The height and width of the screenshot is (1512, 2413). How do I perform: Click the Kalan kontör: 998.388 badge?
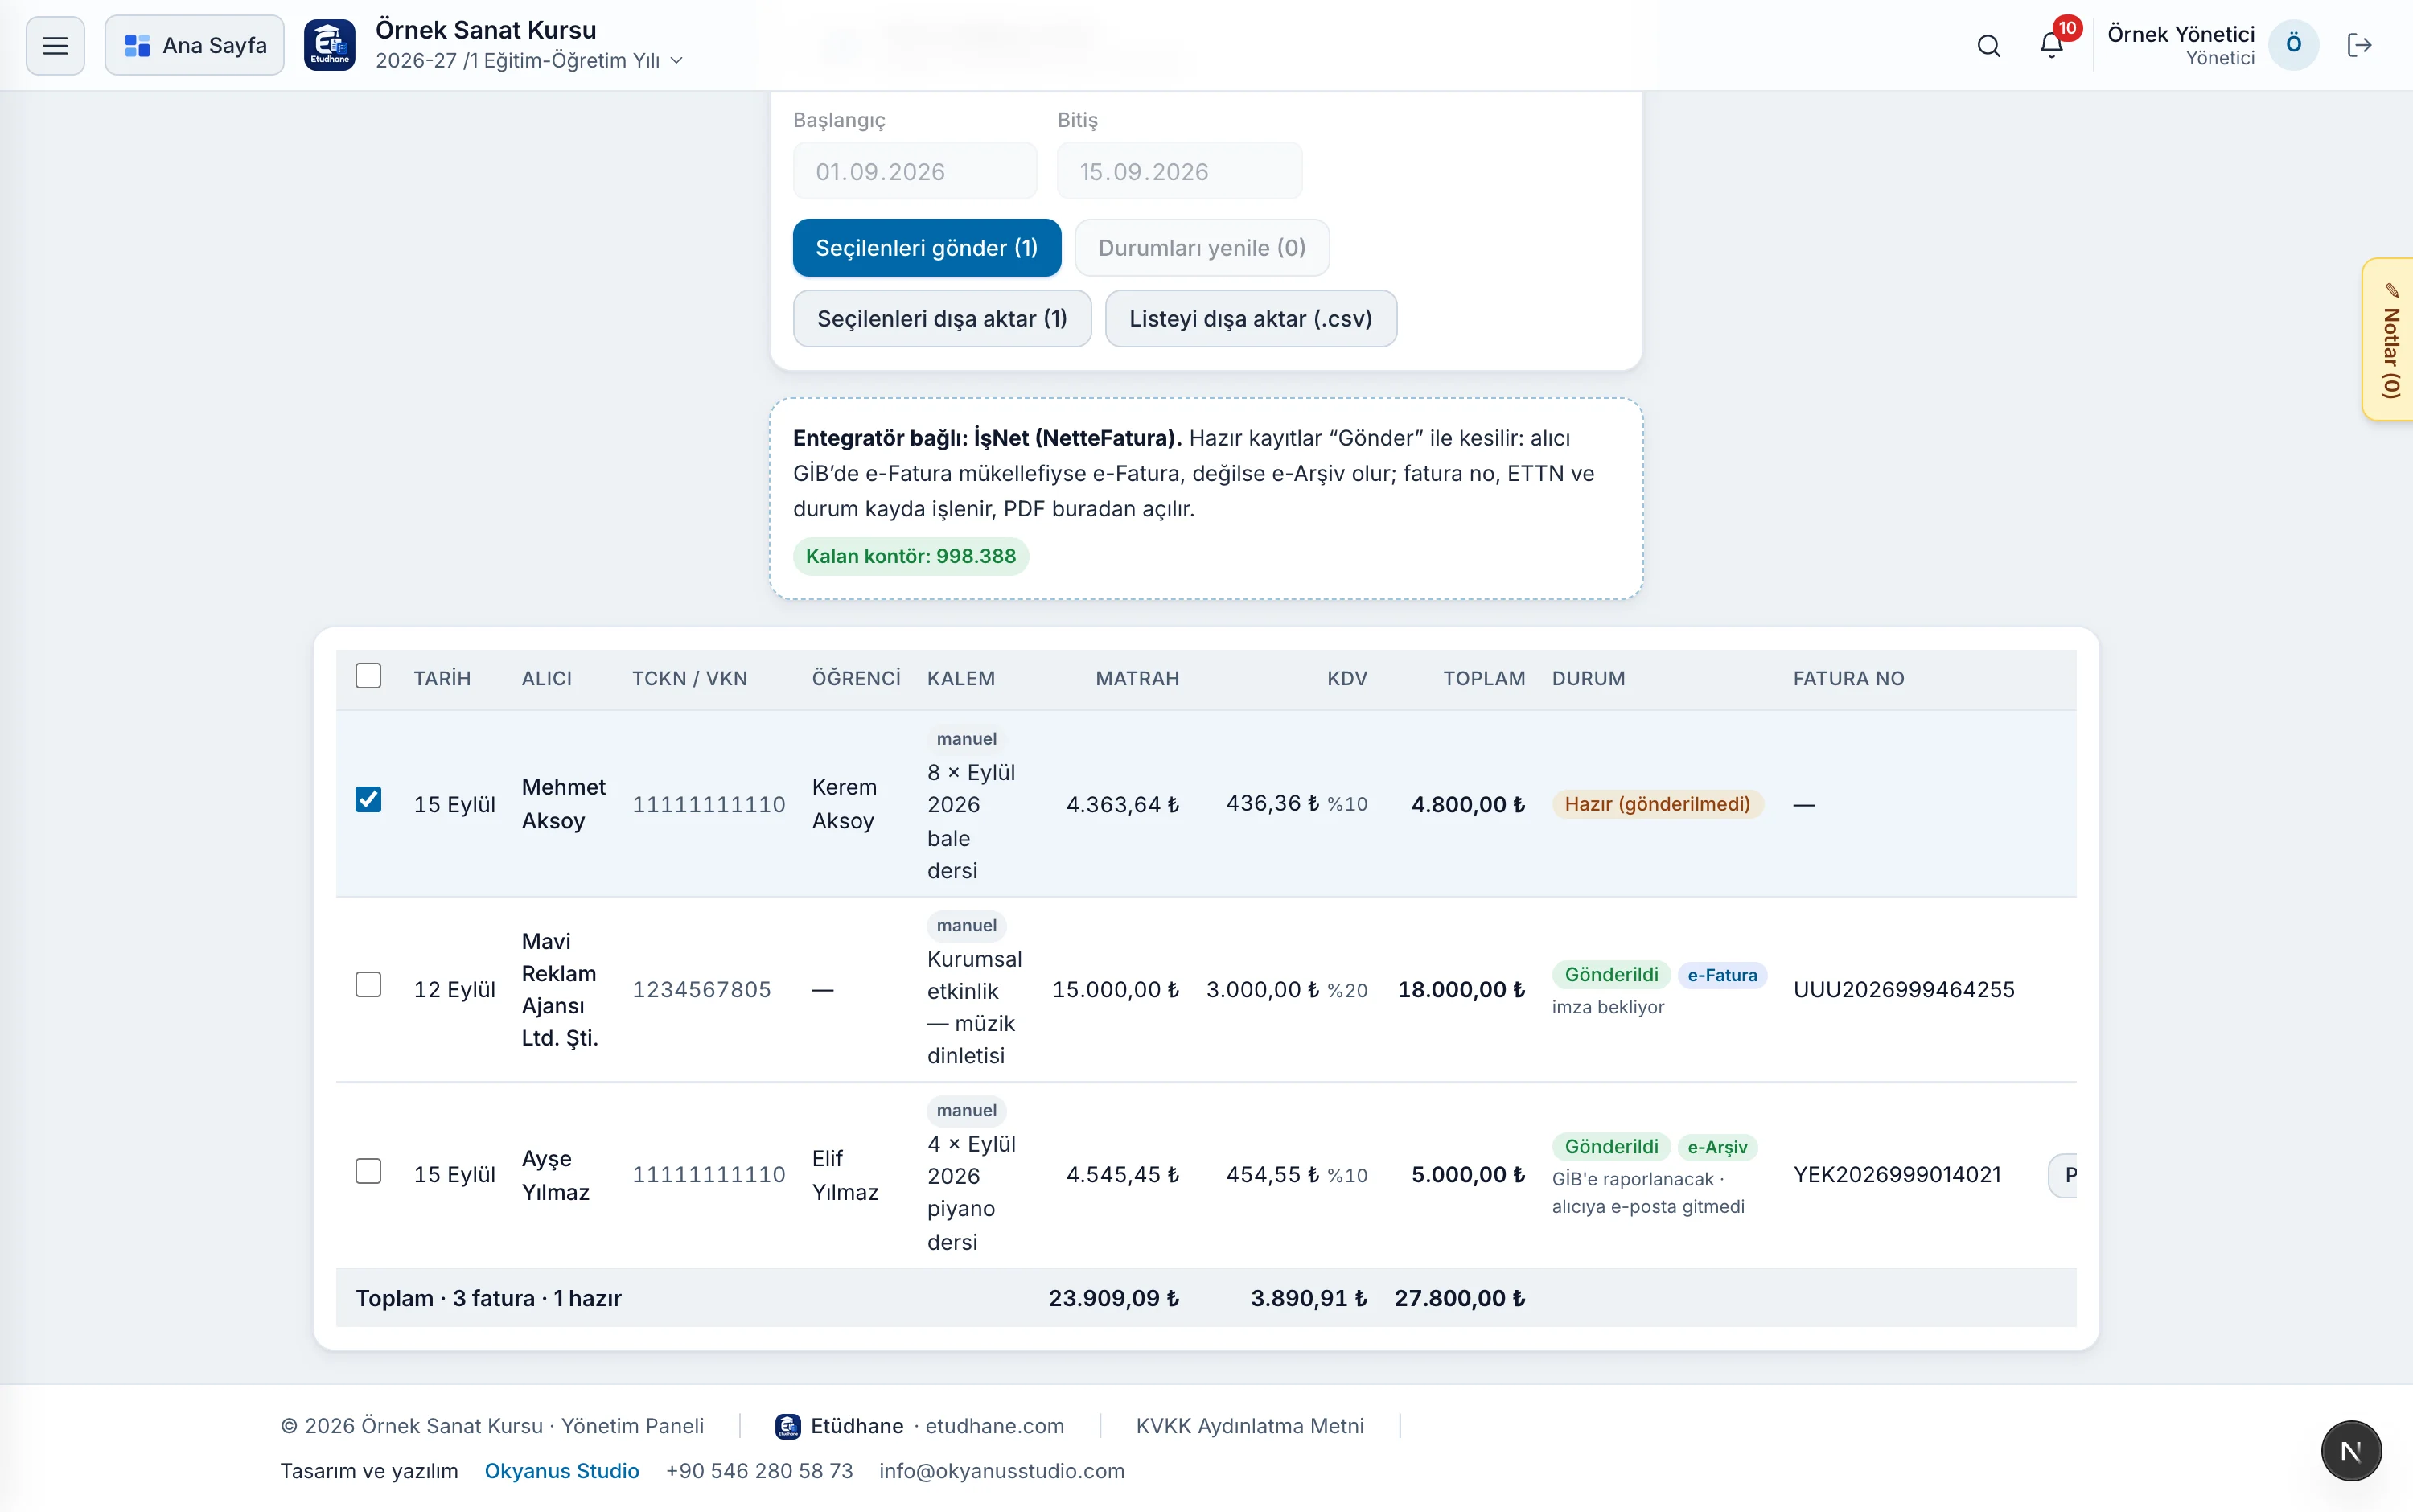[x=911, y=557]
